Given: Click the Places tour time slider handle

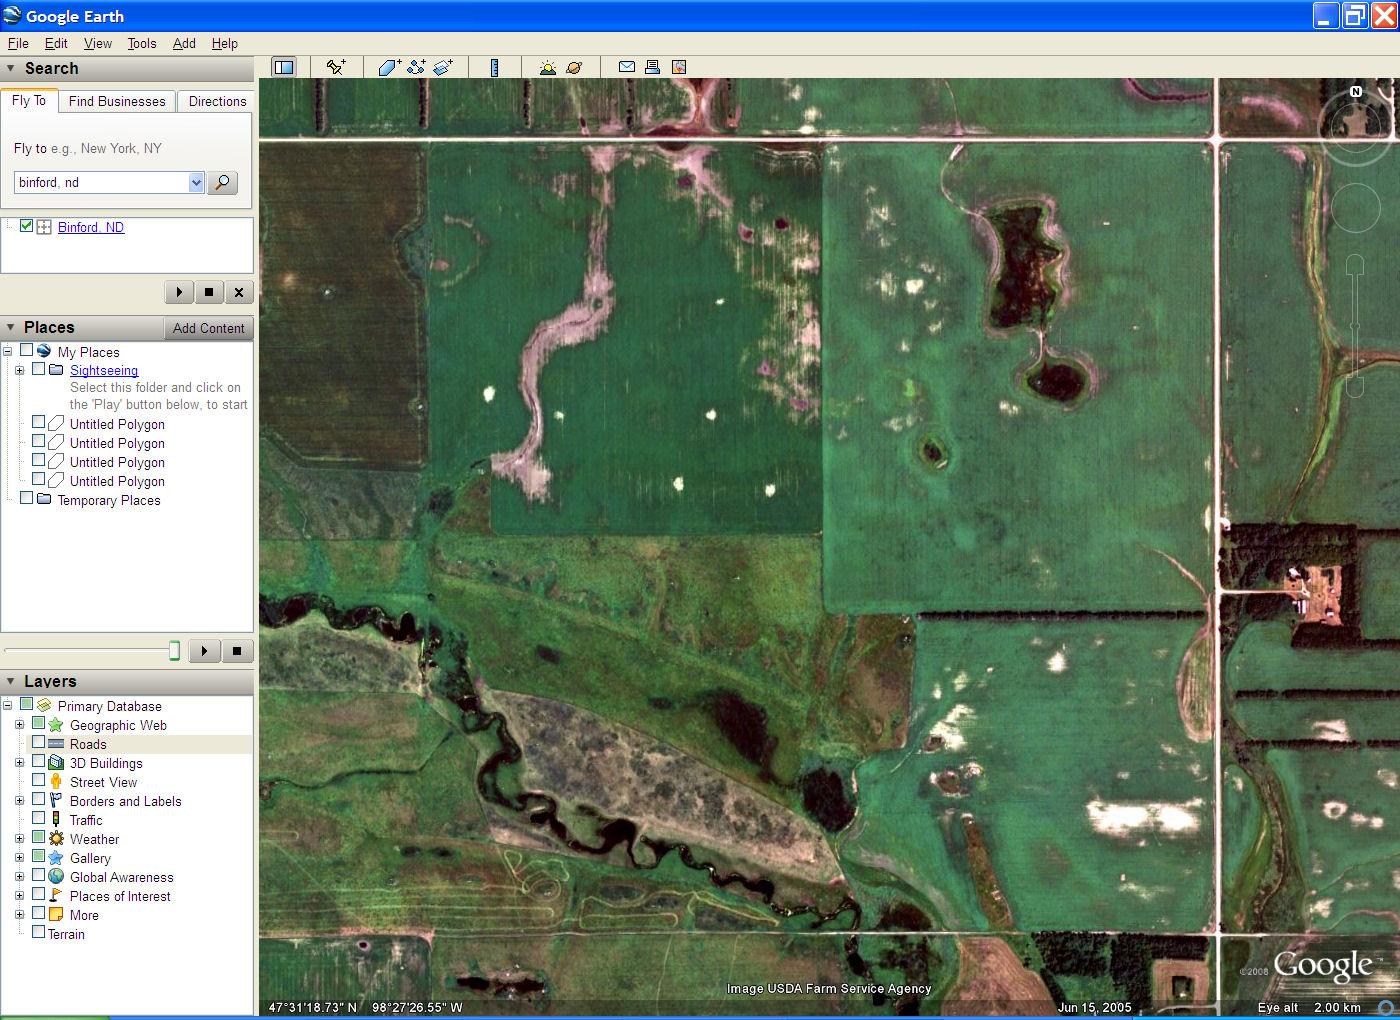Looking at the screenshot, I should [174, 651].
